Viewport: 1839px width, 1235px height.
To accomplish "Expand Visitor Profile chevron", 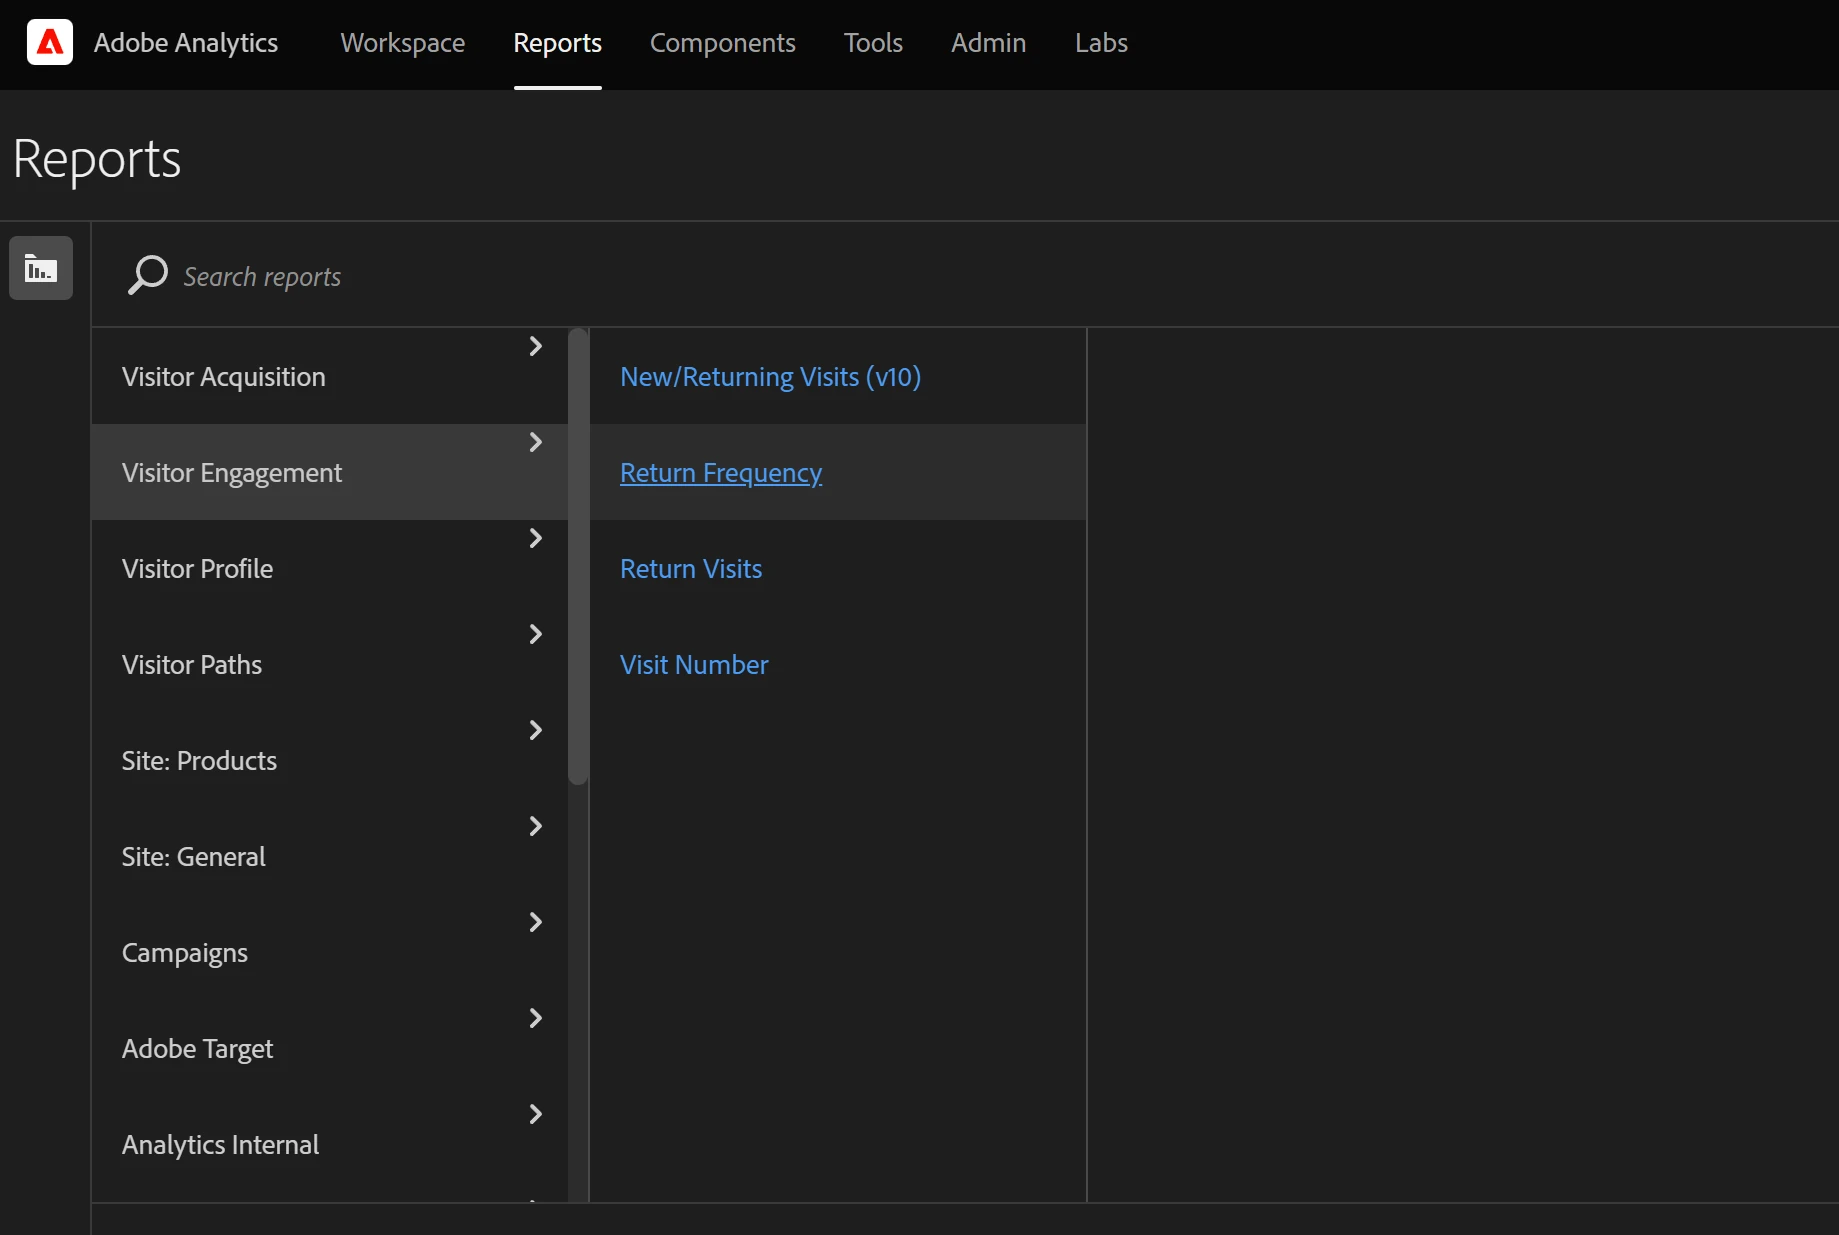I will coord(536,538).
